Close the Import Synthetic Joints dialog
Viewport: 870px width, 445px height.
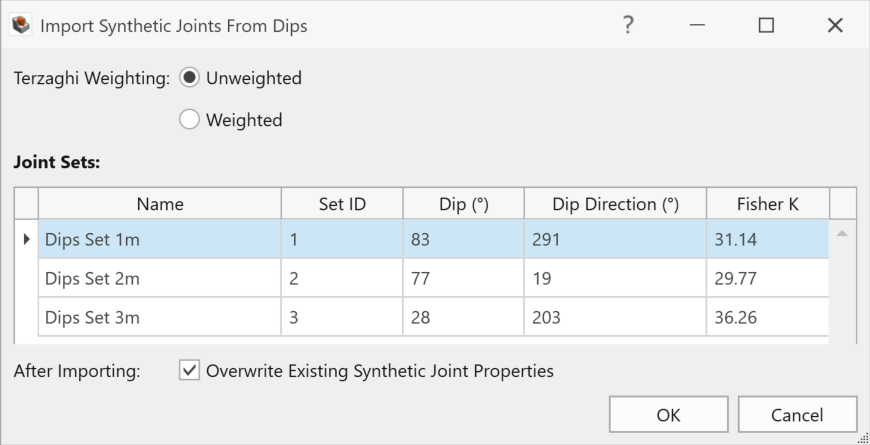[835, 26]
